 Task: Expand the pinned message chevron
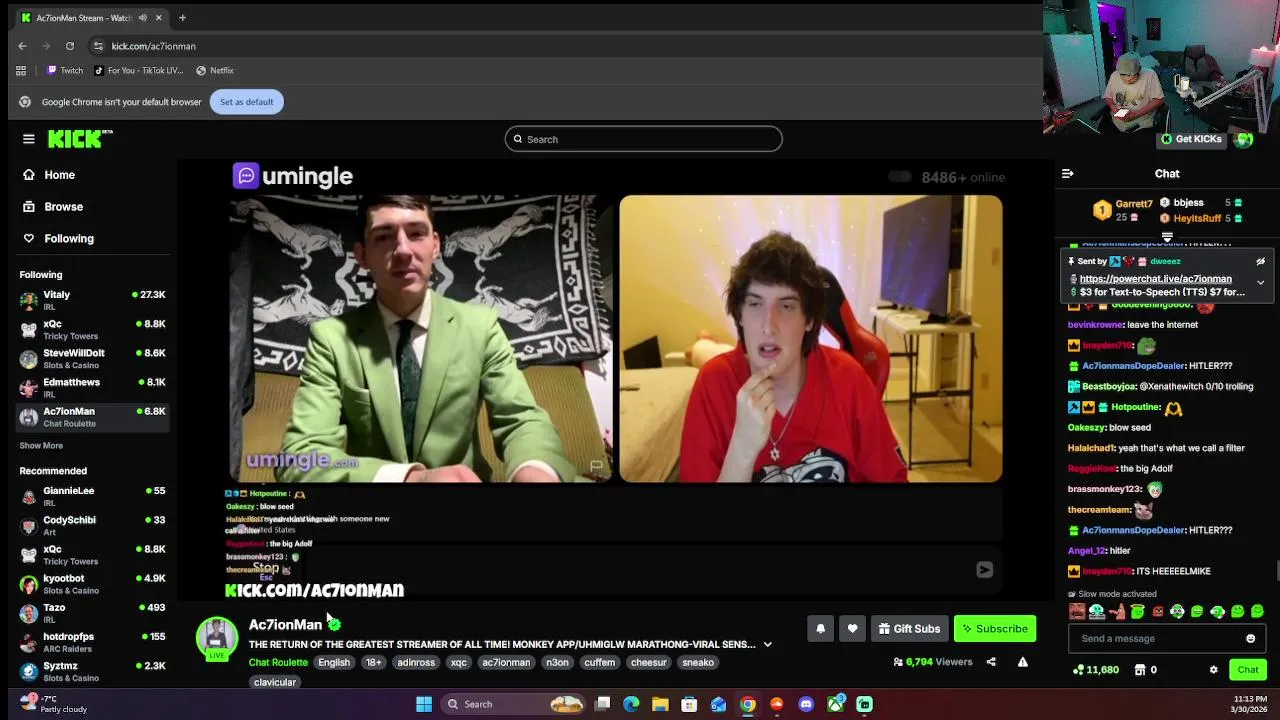pos(1260,283)
